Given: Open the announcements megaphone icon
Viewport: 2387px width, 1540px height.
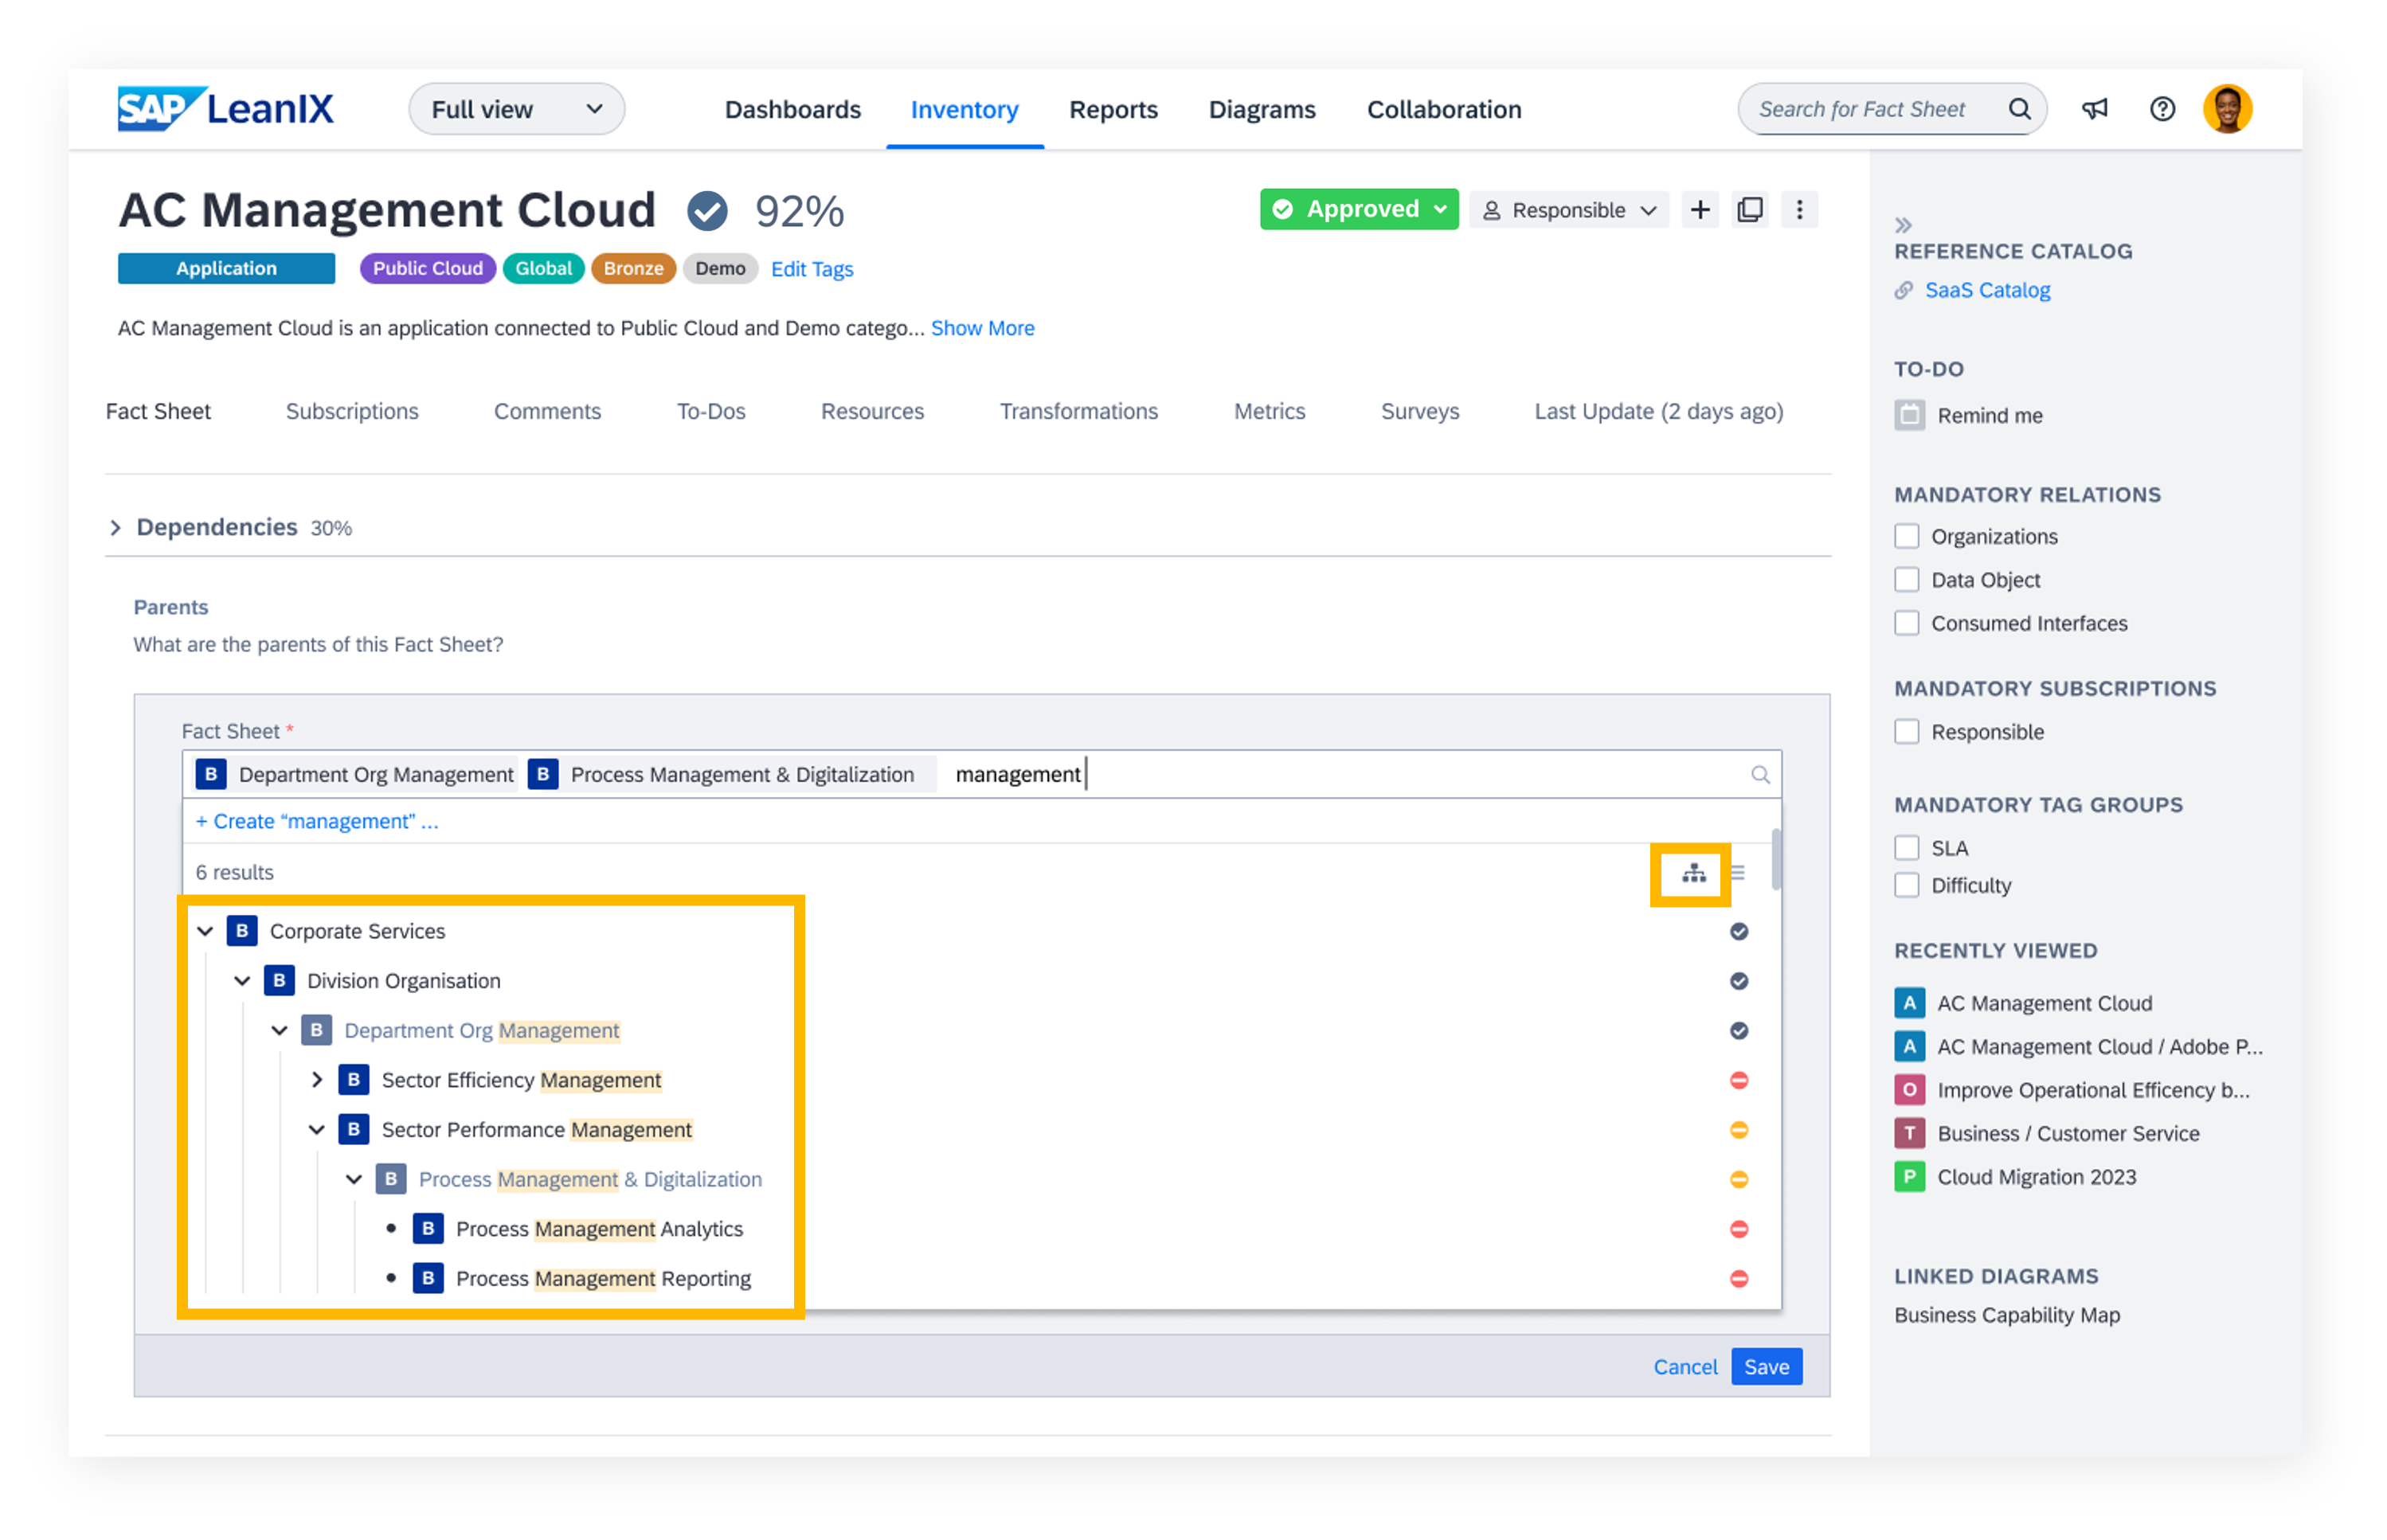Looking at the screenshot, I should pos(2094,109).
